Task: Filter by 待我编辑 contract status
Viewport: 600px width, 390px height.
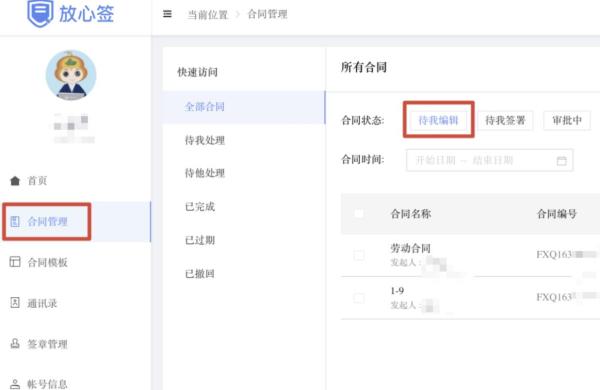Action: 439,120
